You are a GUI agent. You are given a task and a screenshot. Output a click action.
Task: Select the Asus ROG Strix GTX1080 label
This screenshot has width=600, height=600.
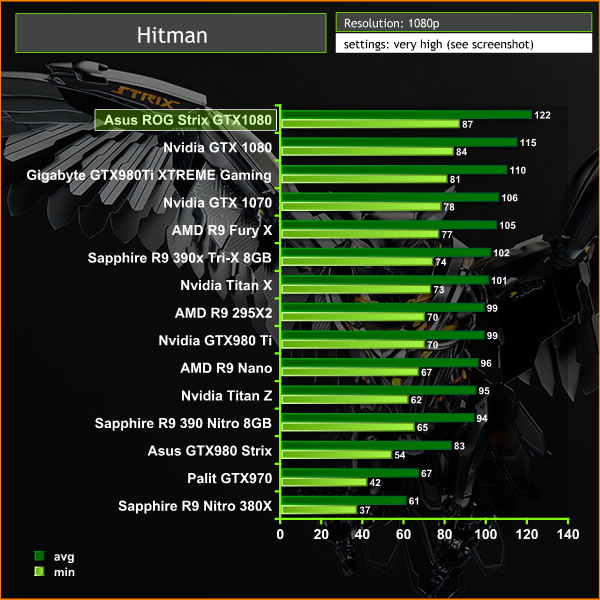point(186,120)
